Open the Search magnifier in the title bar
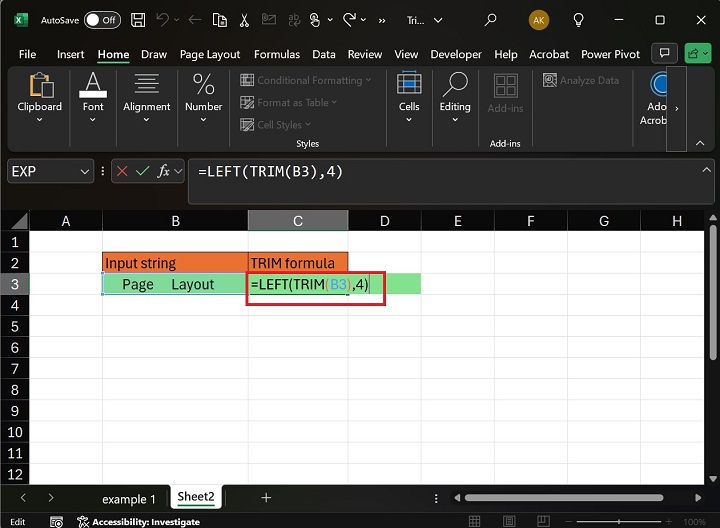 (x=490, y=19)
